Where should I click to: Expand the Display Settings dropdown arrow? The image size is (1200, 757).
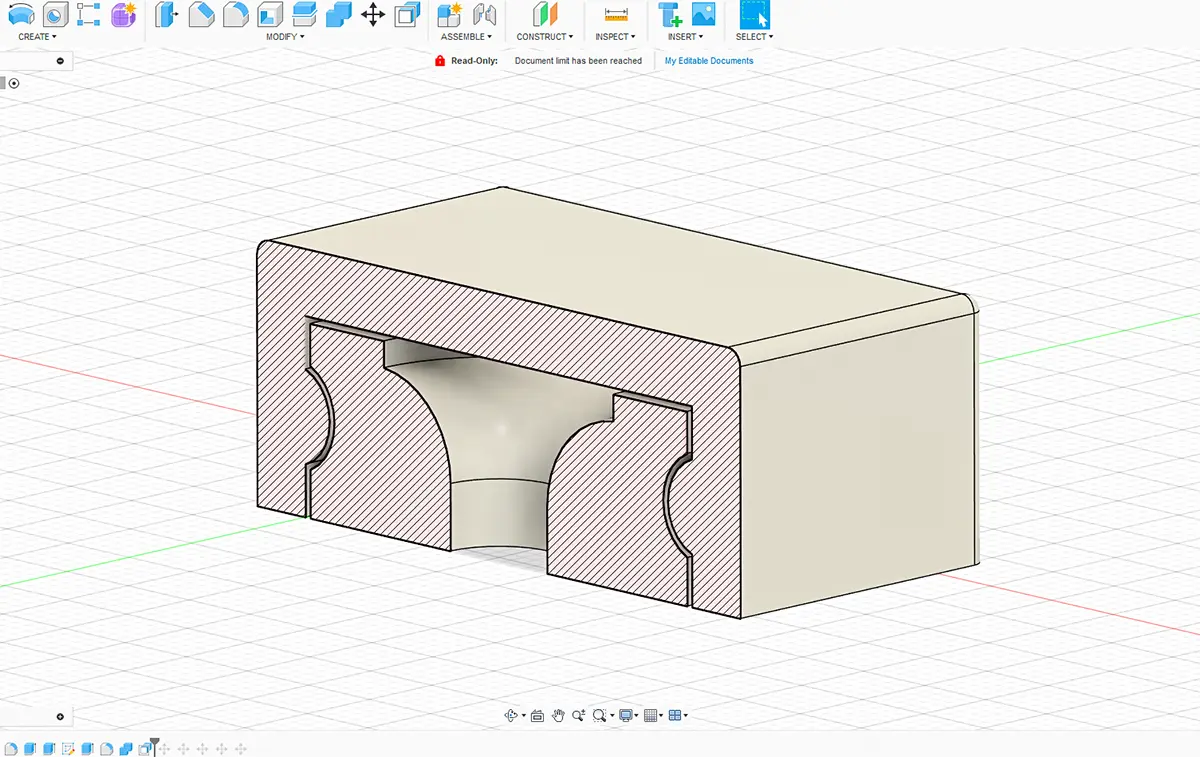[x=636, y=715]
